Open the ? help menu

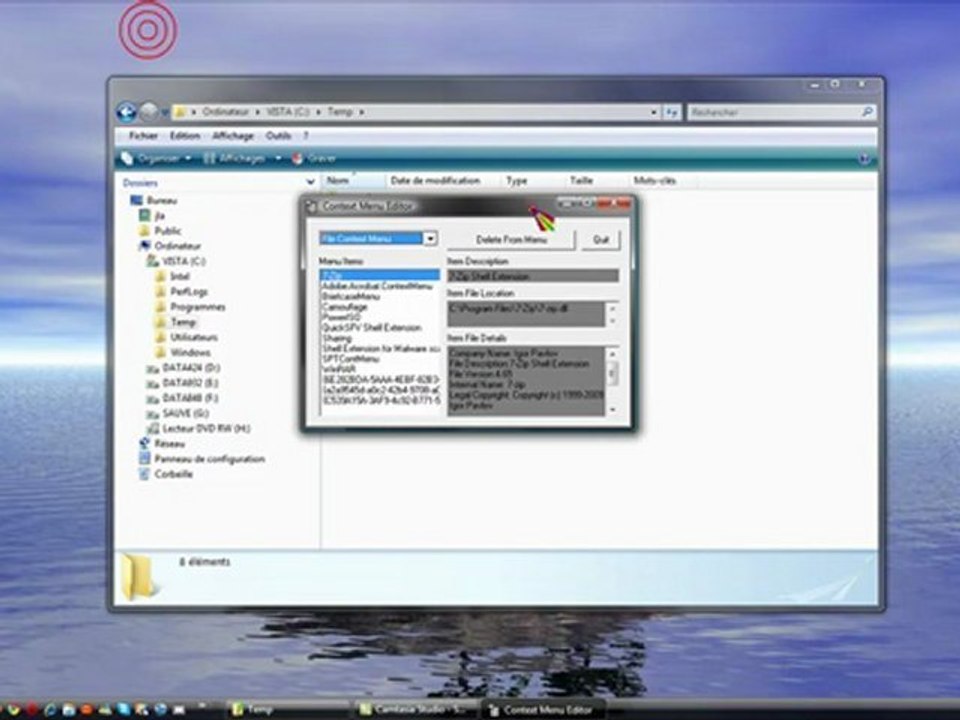tap(305, 135)
